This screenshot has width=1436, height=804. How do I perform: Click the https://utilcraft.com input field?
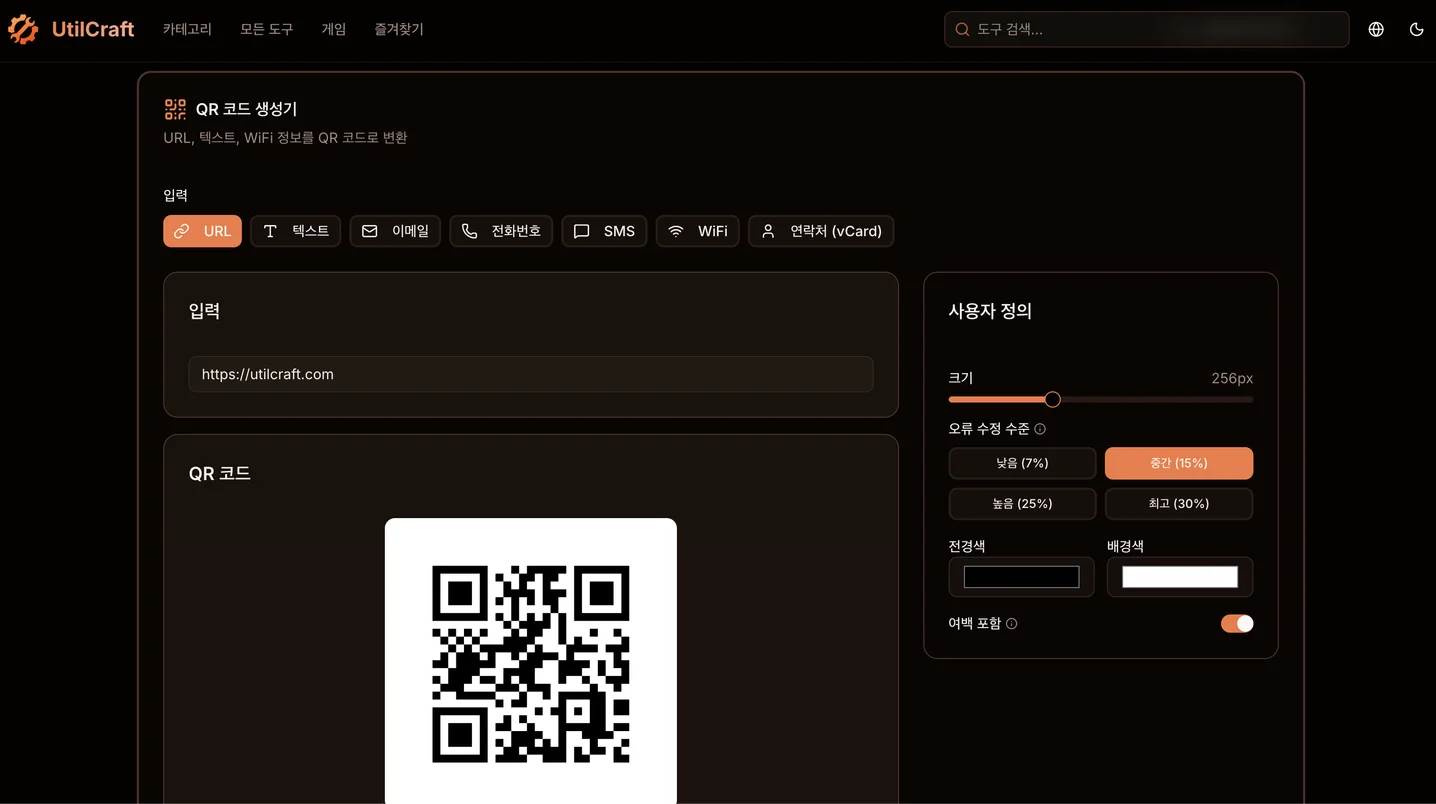point(530,374)
